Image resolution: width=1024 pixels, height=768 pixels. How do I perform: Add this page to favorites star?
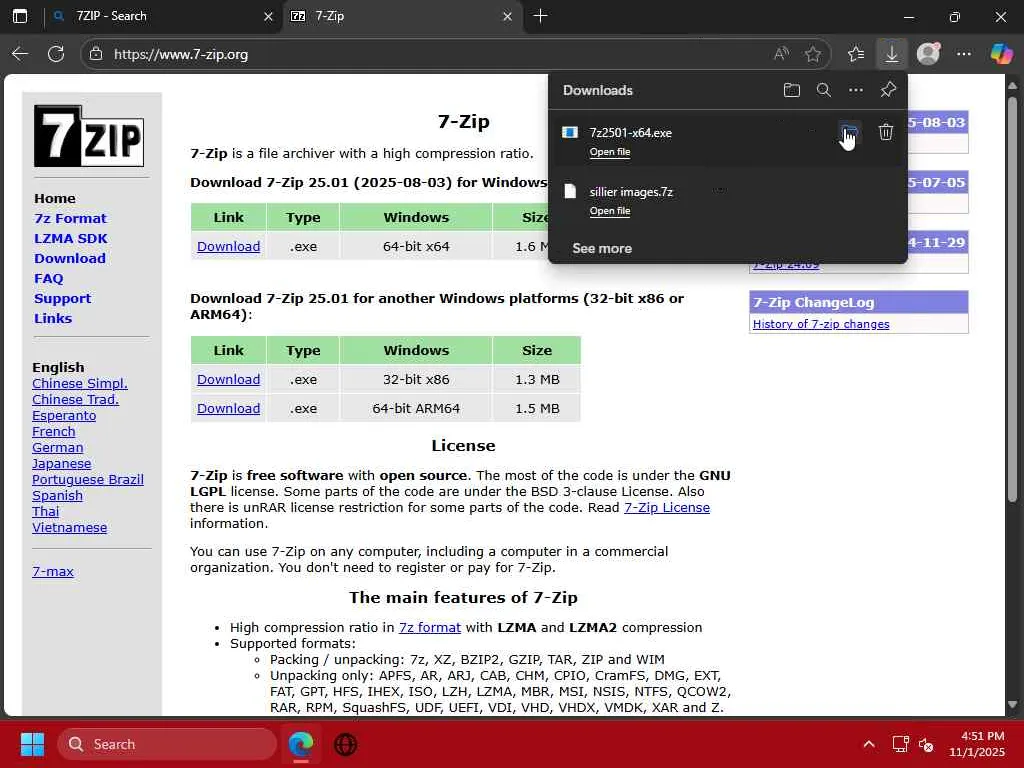(x=812, y=54)
